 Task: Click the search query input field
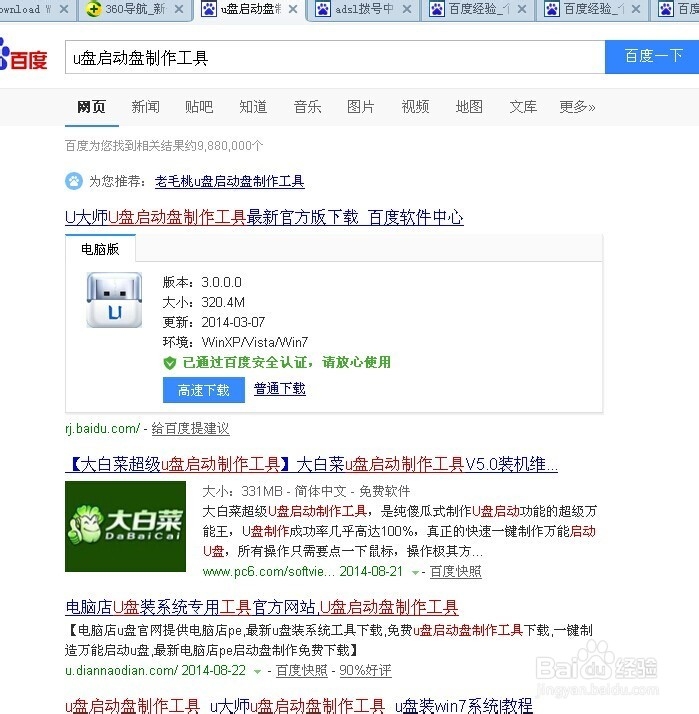pyautogui.click(x=335, y=57)
